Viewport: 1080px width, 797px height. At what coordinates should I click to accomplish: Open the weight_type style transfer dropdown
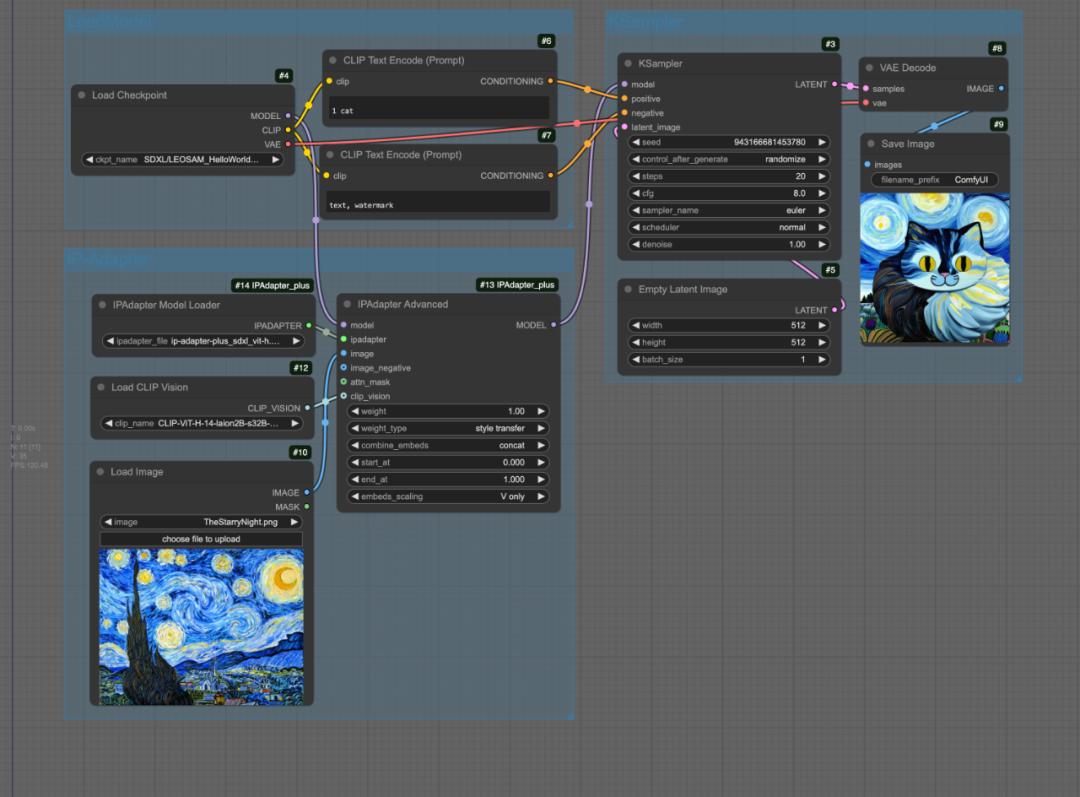pos(448,428)
